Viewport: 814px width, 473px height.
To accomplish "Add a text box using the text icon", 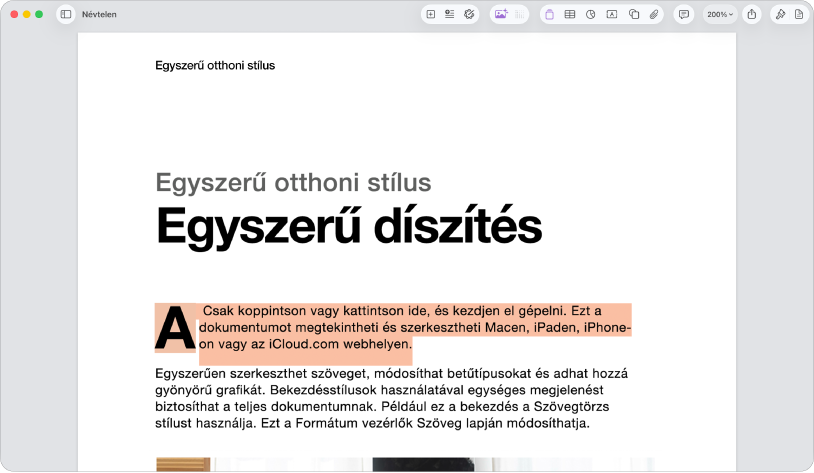I will coord(612,15).
